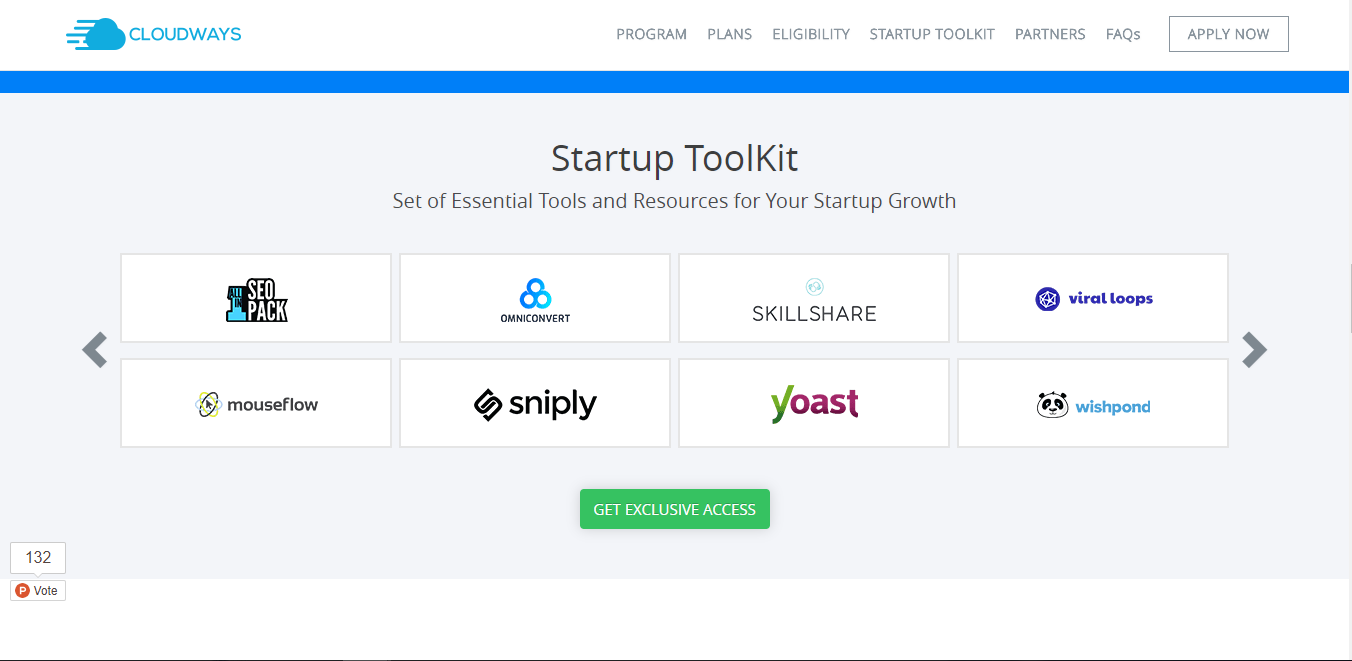Open the SEO Pack tool card
The height and width of the screenshot is (661, 1352).
(256, 298)
